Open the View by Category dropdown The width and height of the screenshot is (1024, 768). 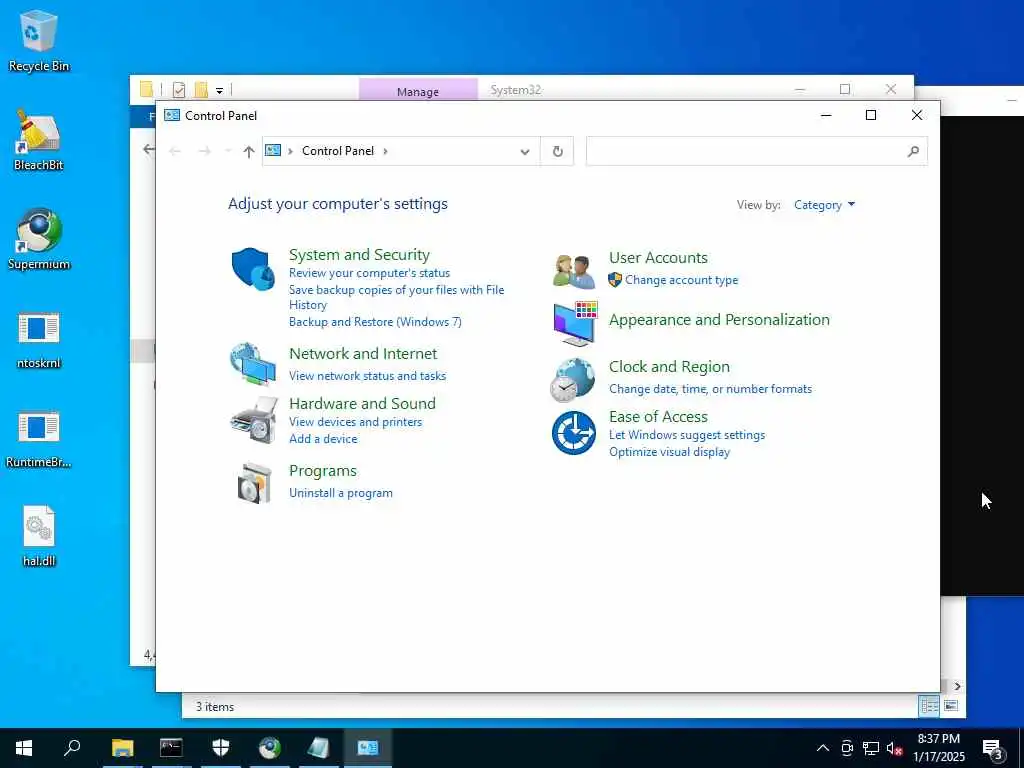[824, 205]
